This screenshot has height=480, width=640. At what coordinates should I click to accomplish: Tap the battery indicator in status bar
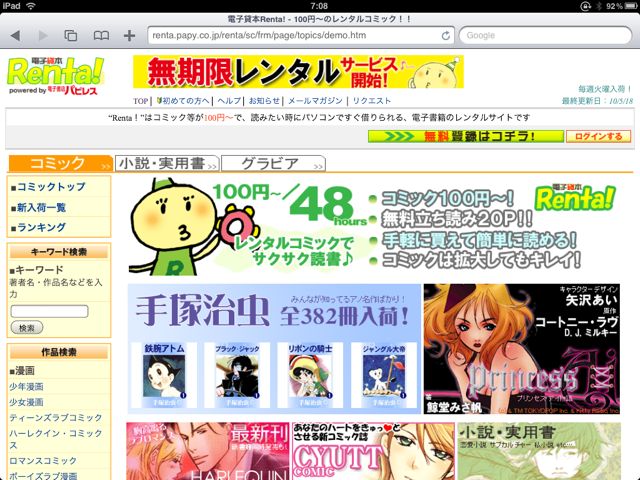[631, 6]
